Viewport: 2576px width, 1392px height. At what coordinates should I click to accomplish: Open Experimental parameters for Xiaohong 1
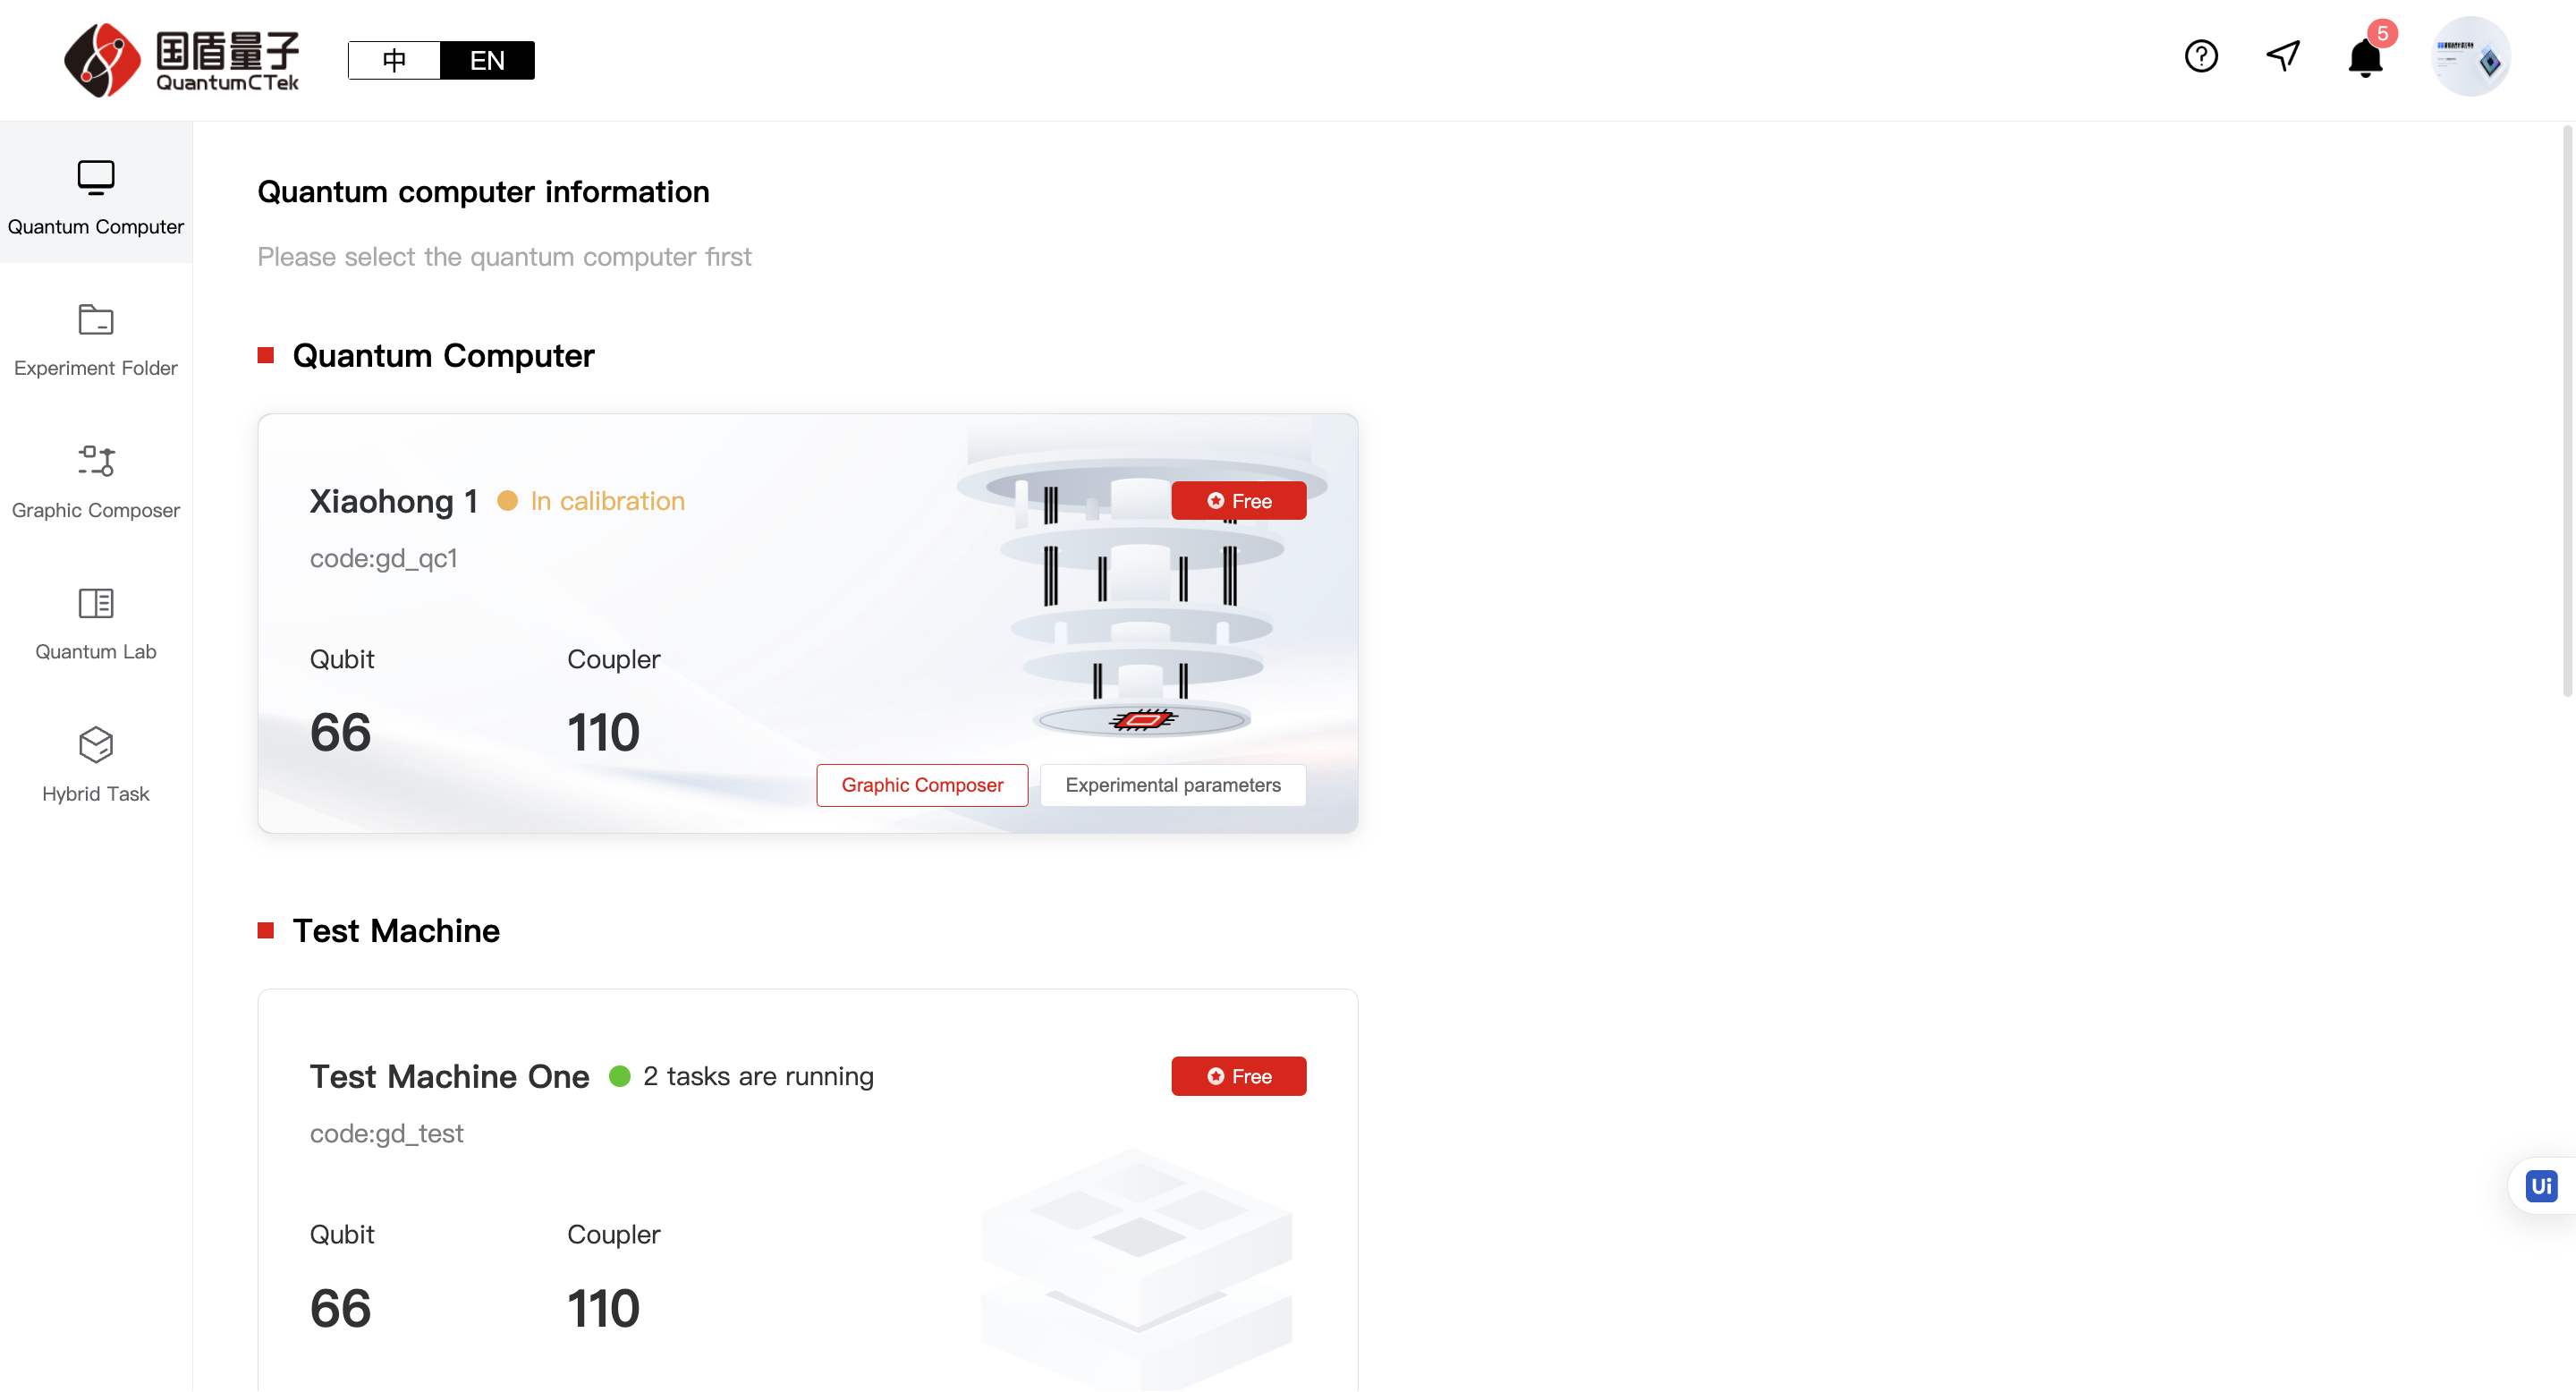pyautogui.click(x=1173, y=786)
